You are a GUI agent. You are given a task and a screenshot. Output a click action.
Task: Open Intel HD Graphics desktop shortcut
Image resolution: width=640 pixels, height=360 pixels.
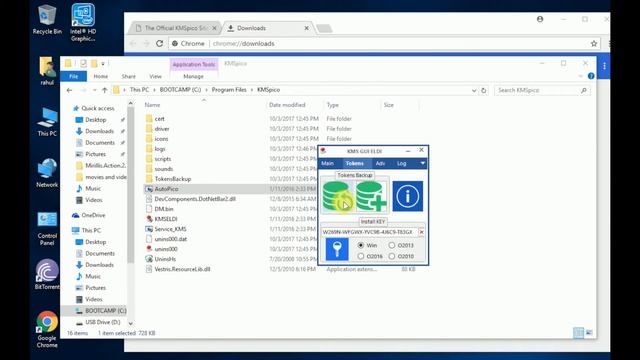[x=83, y=22]
